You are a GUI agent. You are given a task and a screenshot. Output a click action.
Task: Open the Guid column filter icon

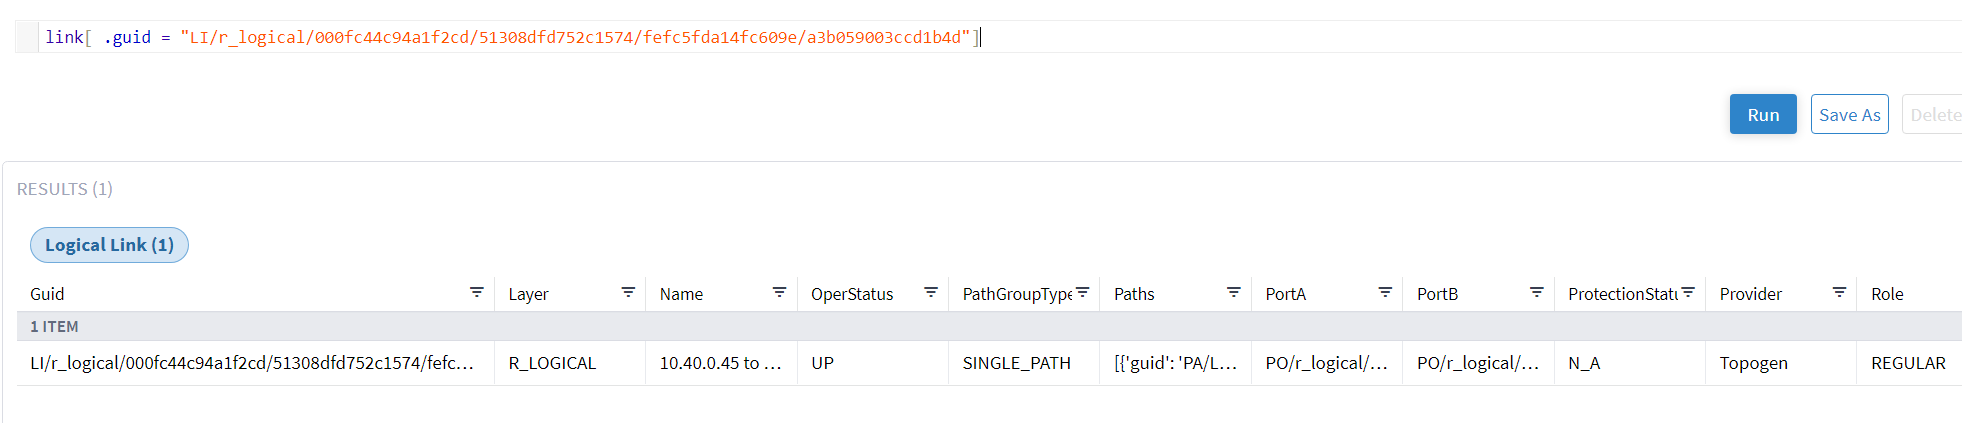coord(476,292)
